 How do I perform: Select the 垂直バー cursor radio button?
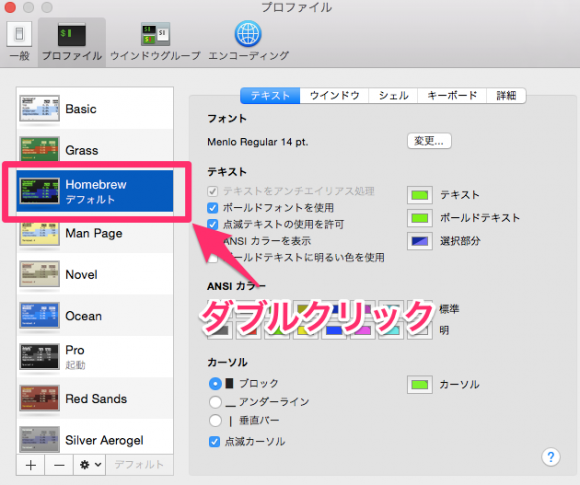(x=215, y=420)
